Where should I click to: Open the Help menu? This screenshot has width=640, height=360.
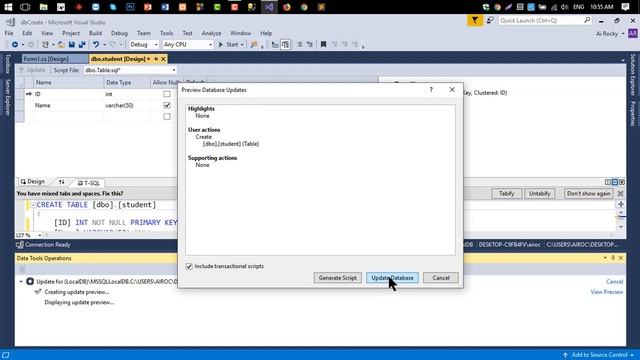[266, 33]
